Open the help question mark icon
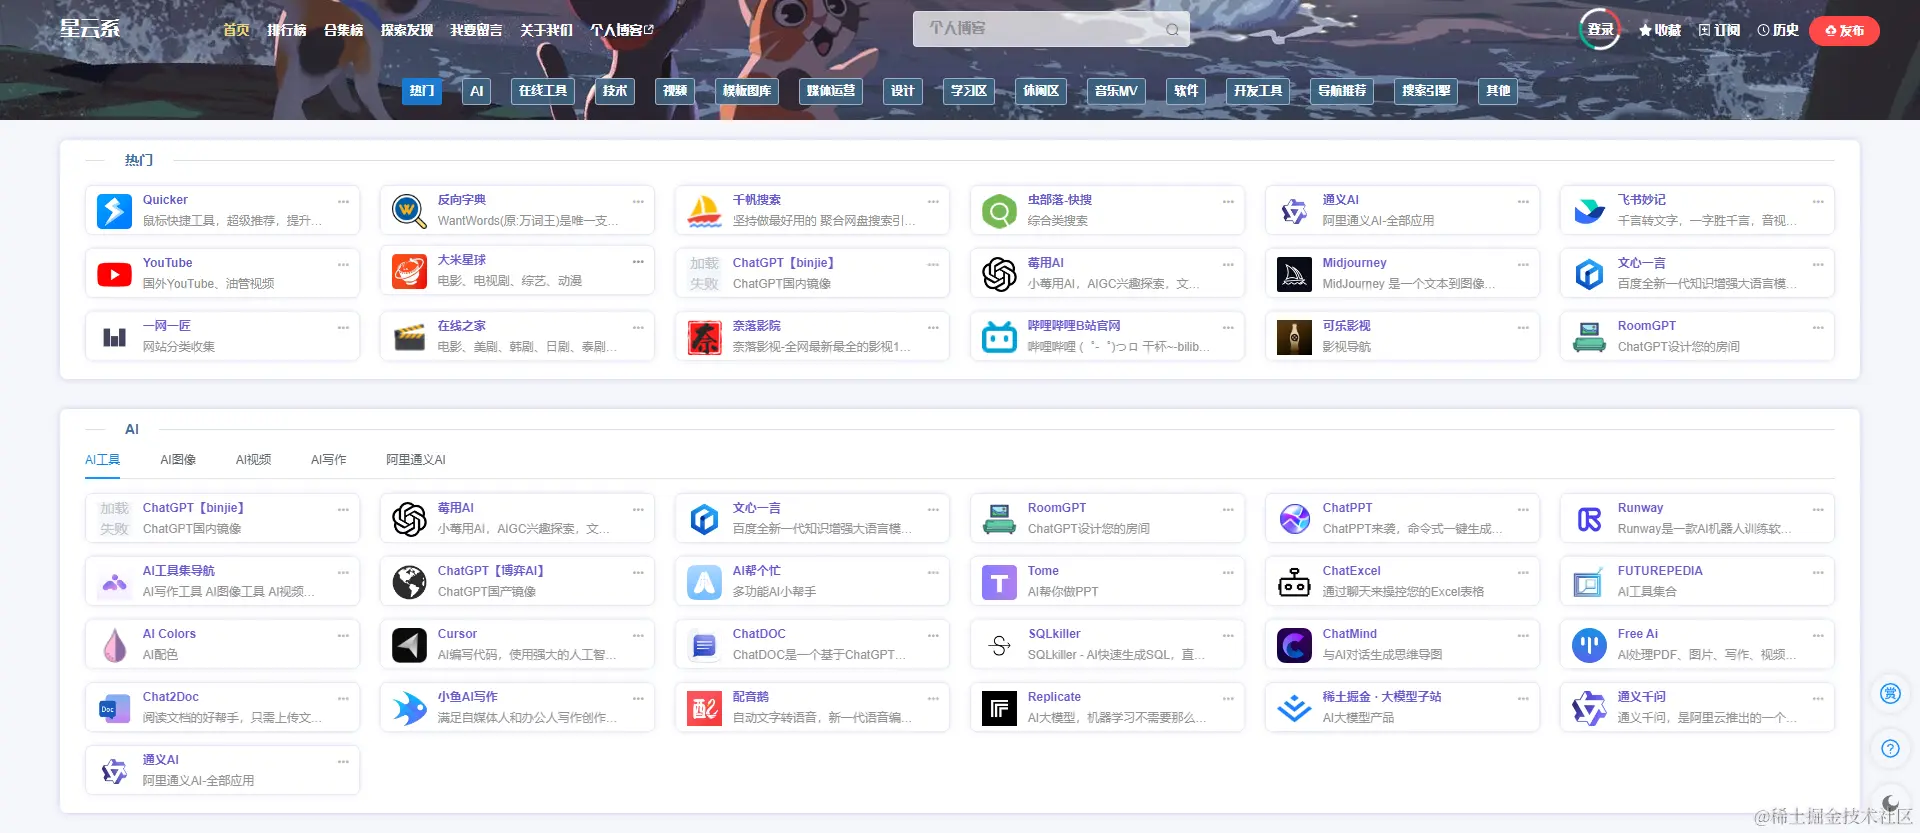The height and width of the screenshot is (833, 1920). (1890, 748)
